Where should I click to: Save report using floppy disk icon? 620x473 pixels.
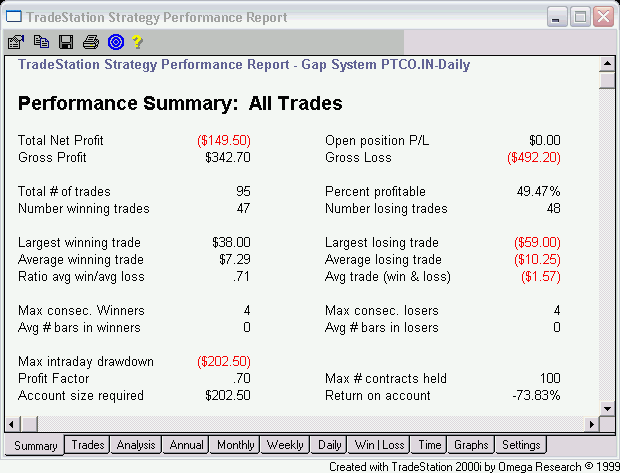click(x=66, y=42)
